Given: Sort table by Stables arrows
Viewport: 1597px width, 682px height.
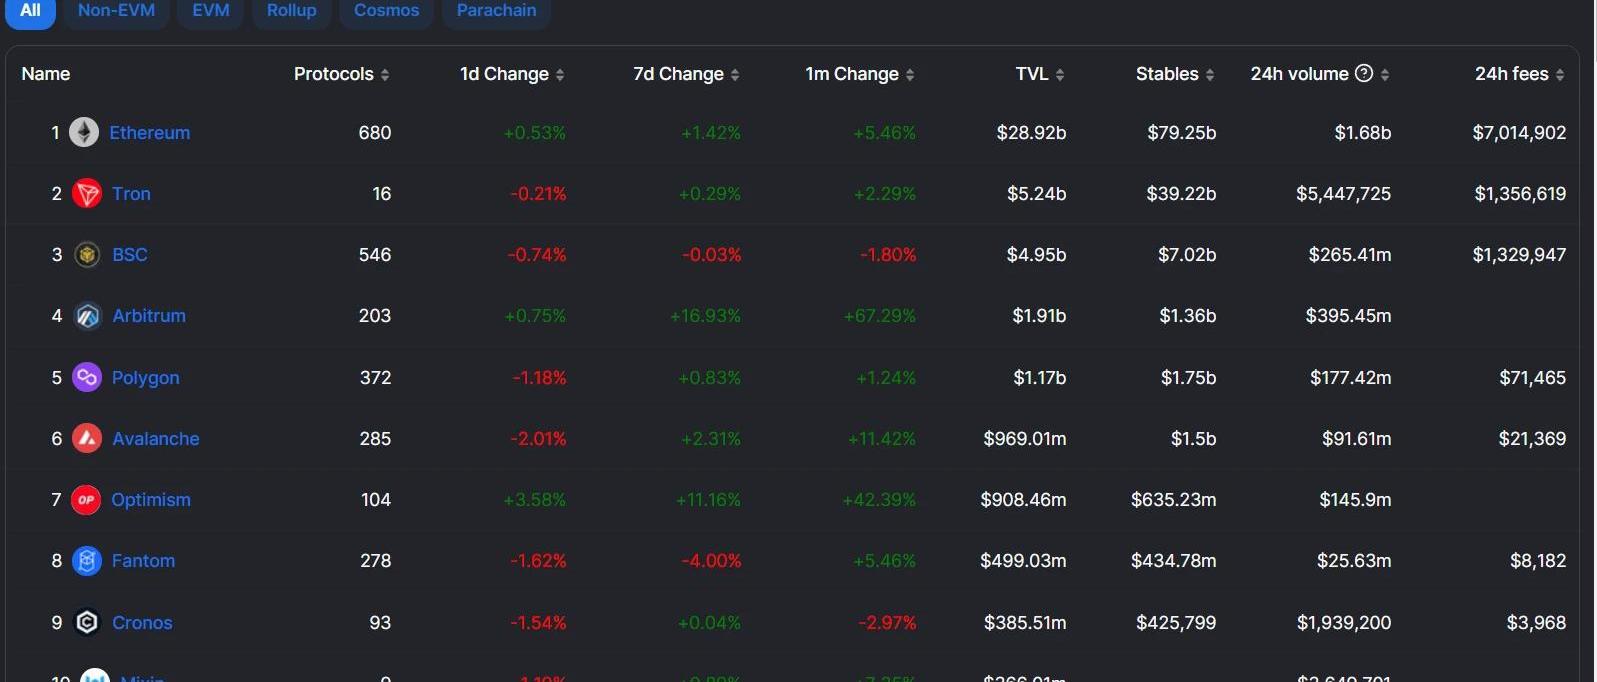Looking at the screenshot, I should pyautogui.click(x=1210, y=75).
